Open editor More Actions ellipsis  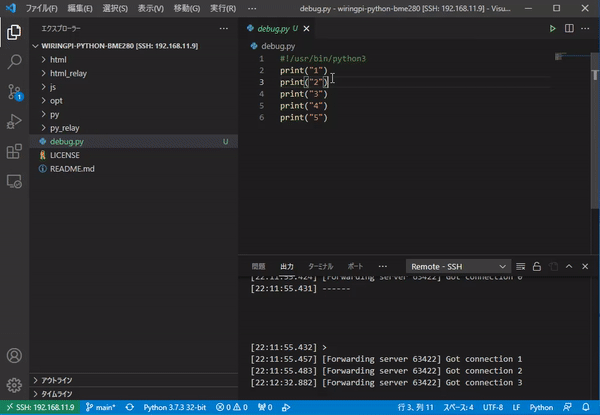click(585, 29)
